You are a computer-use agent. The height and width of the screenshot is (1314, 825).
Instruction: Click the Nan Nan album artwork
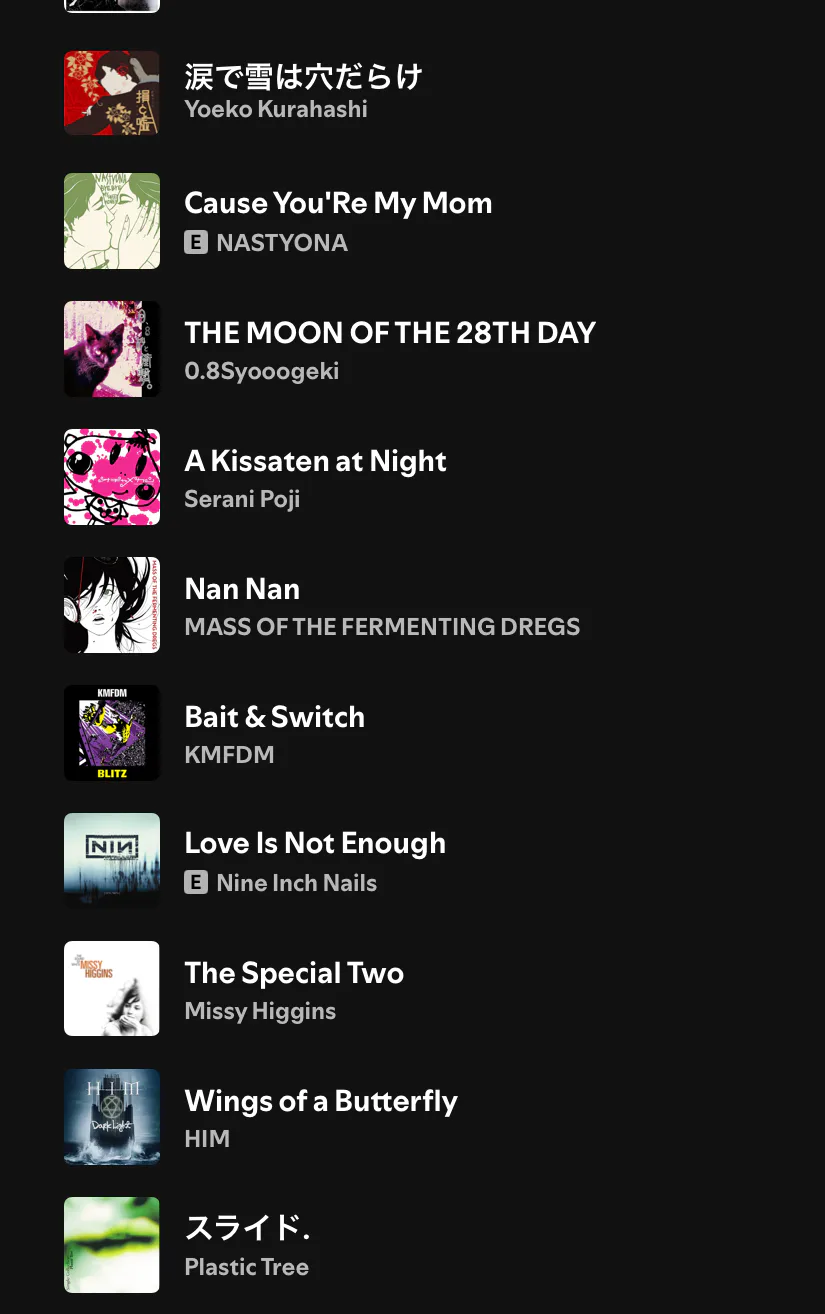point(112,605)
